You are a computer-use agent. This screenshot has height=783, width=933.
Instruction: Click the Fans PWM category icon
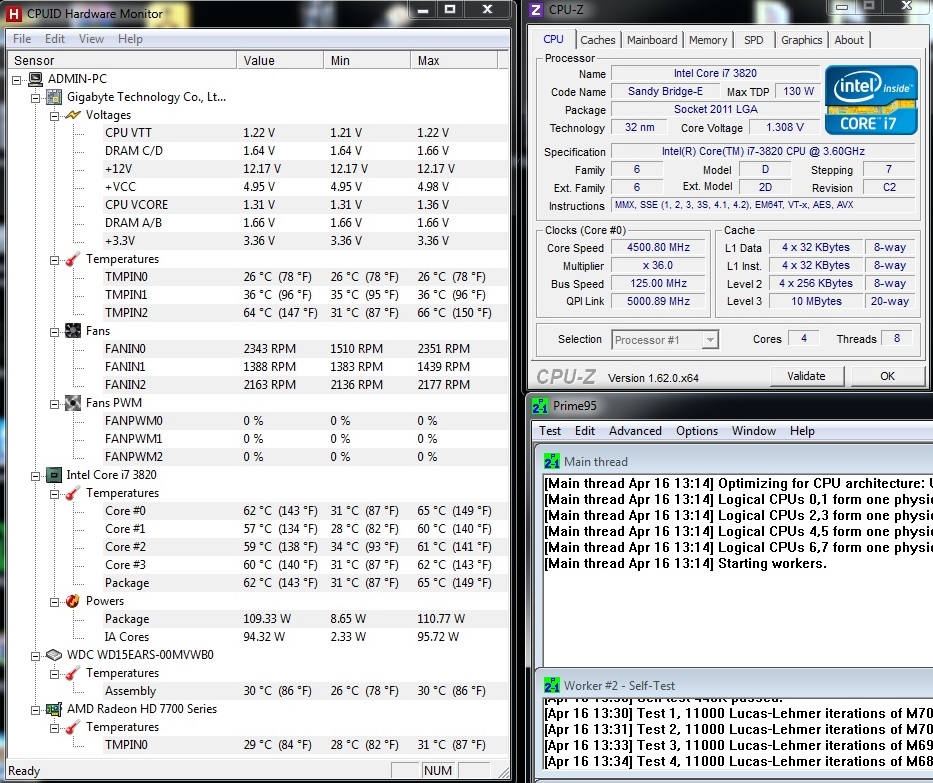click(73, 403)
